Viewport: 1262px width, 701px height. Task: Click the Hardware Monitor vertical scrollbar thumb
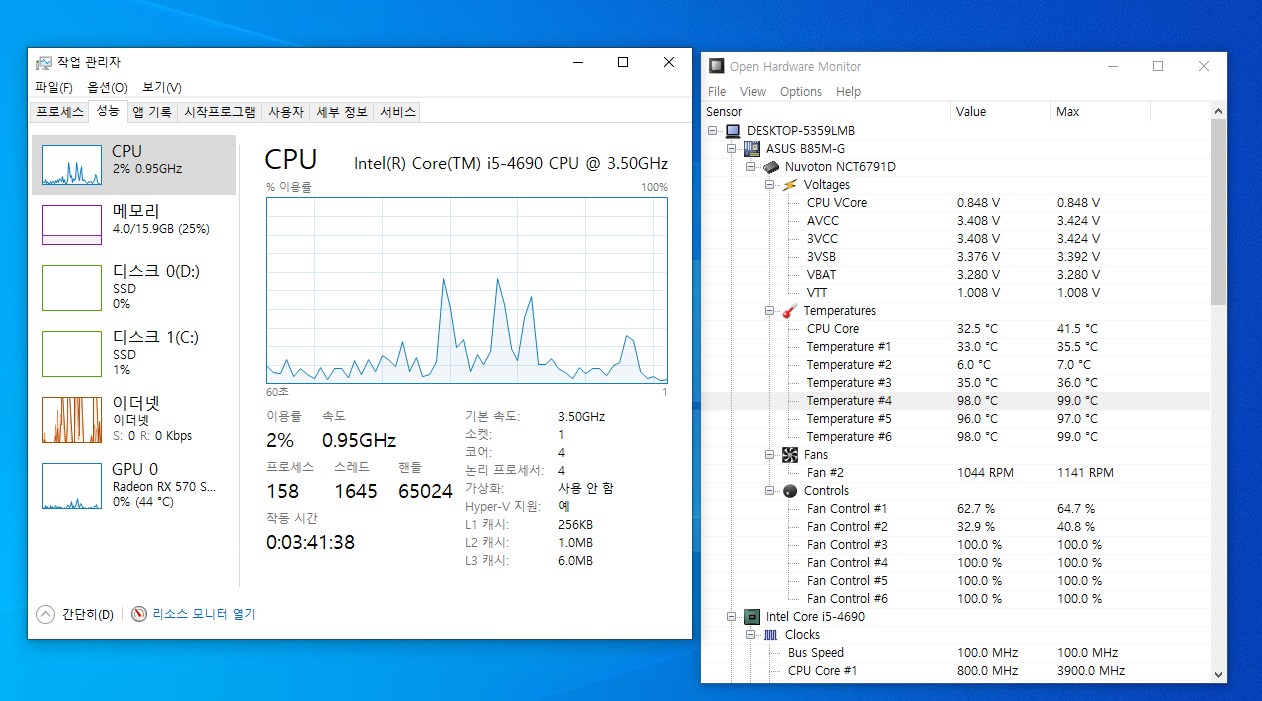[x=1218, y=211]
